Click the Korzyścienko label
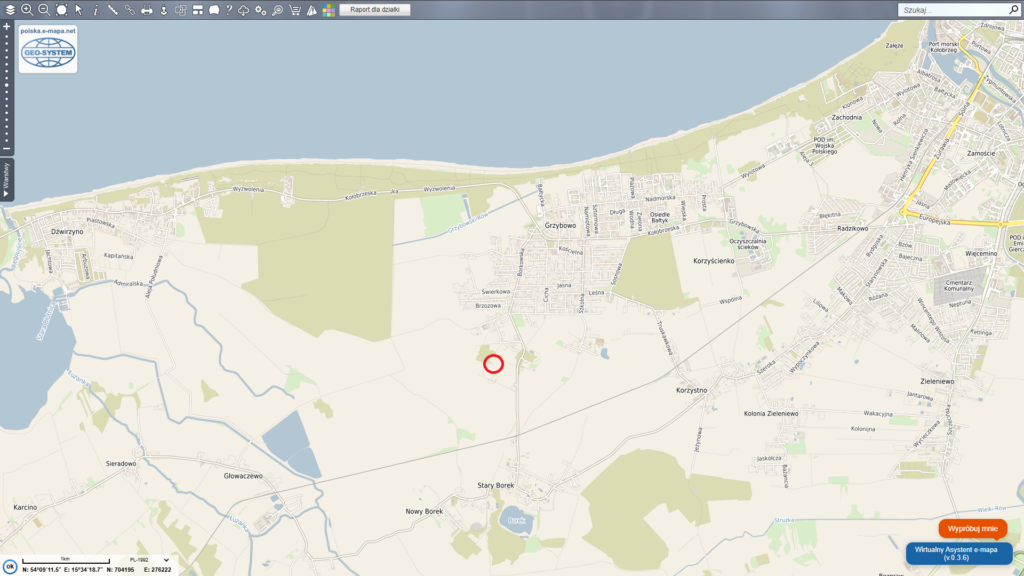Screen dimensions: 1024x576 pyautogui.click(x=714, y=261)
